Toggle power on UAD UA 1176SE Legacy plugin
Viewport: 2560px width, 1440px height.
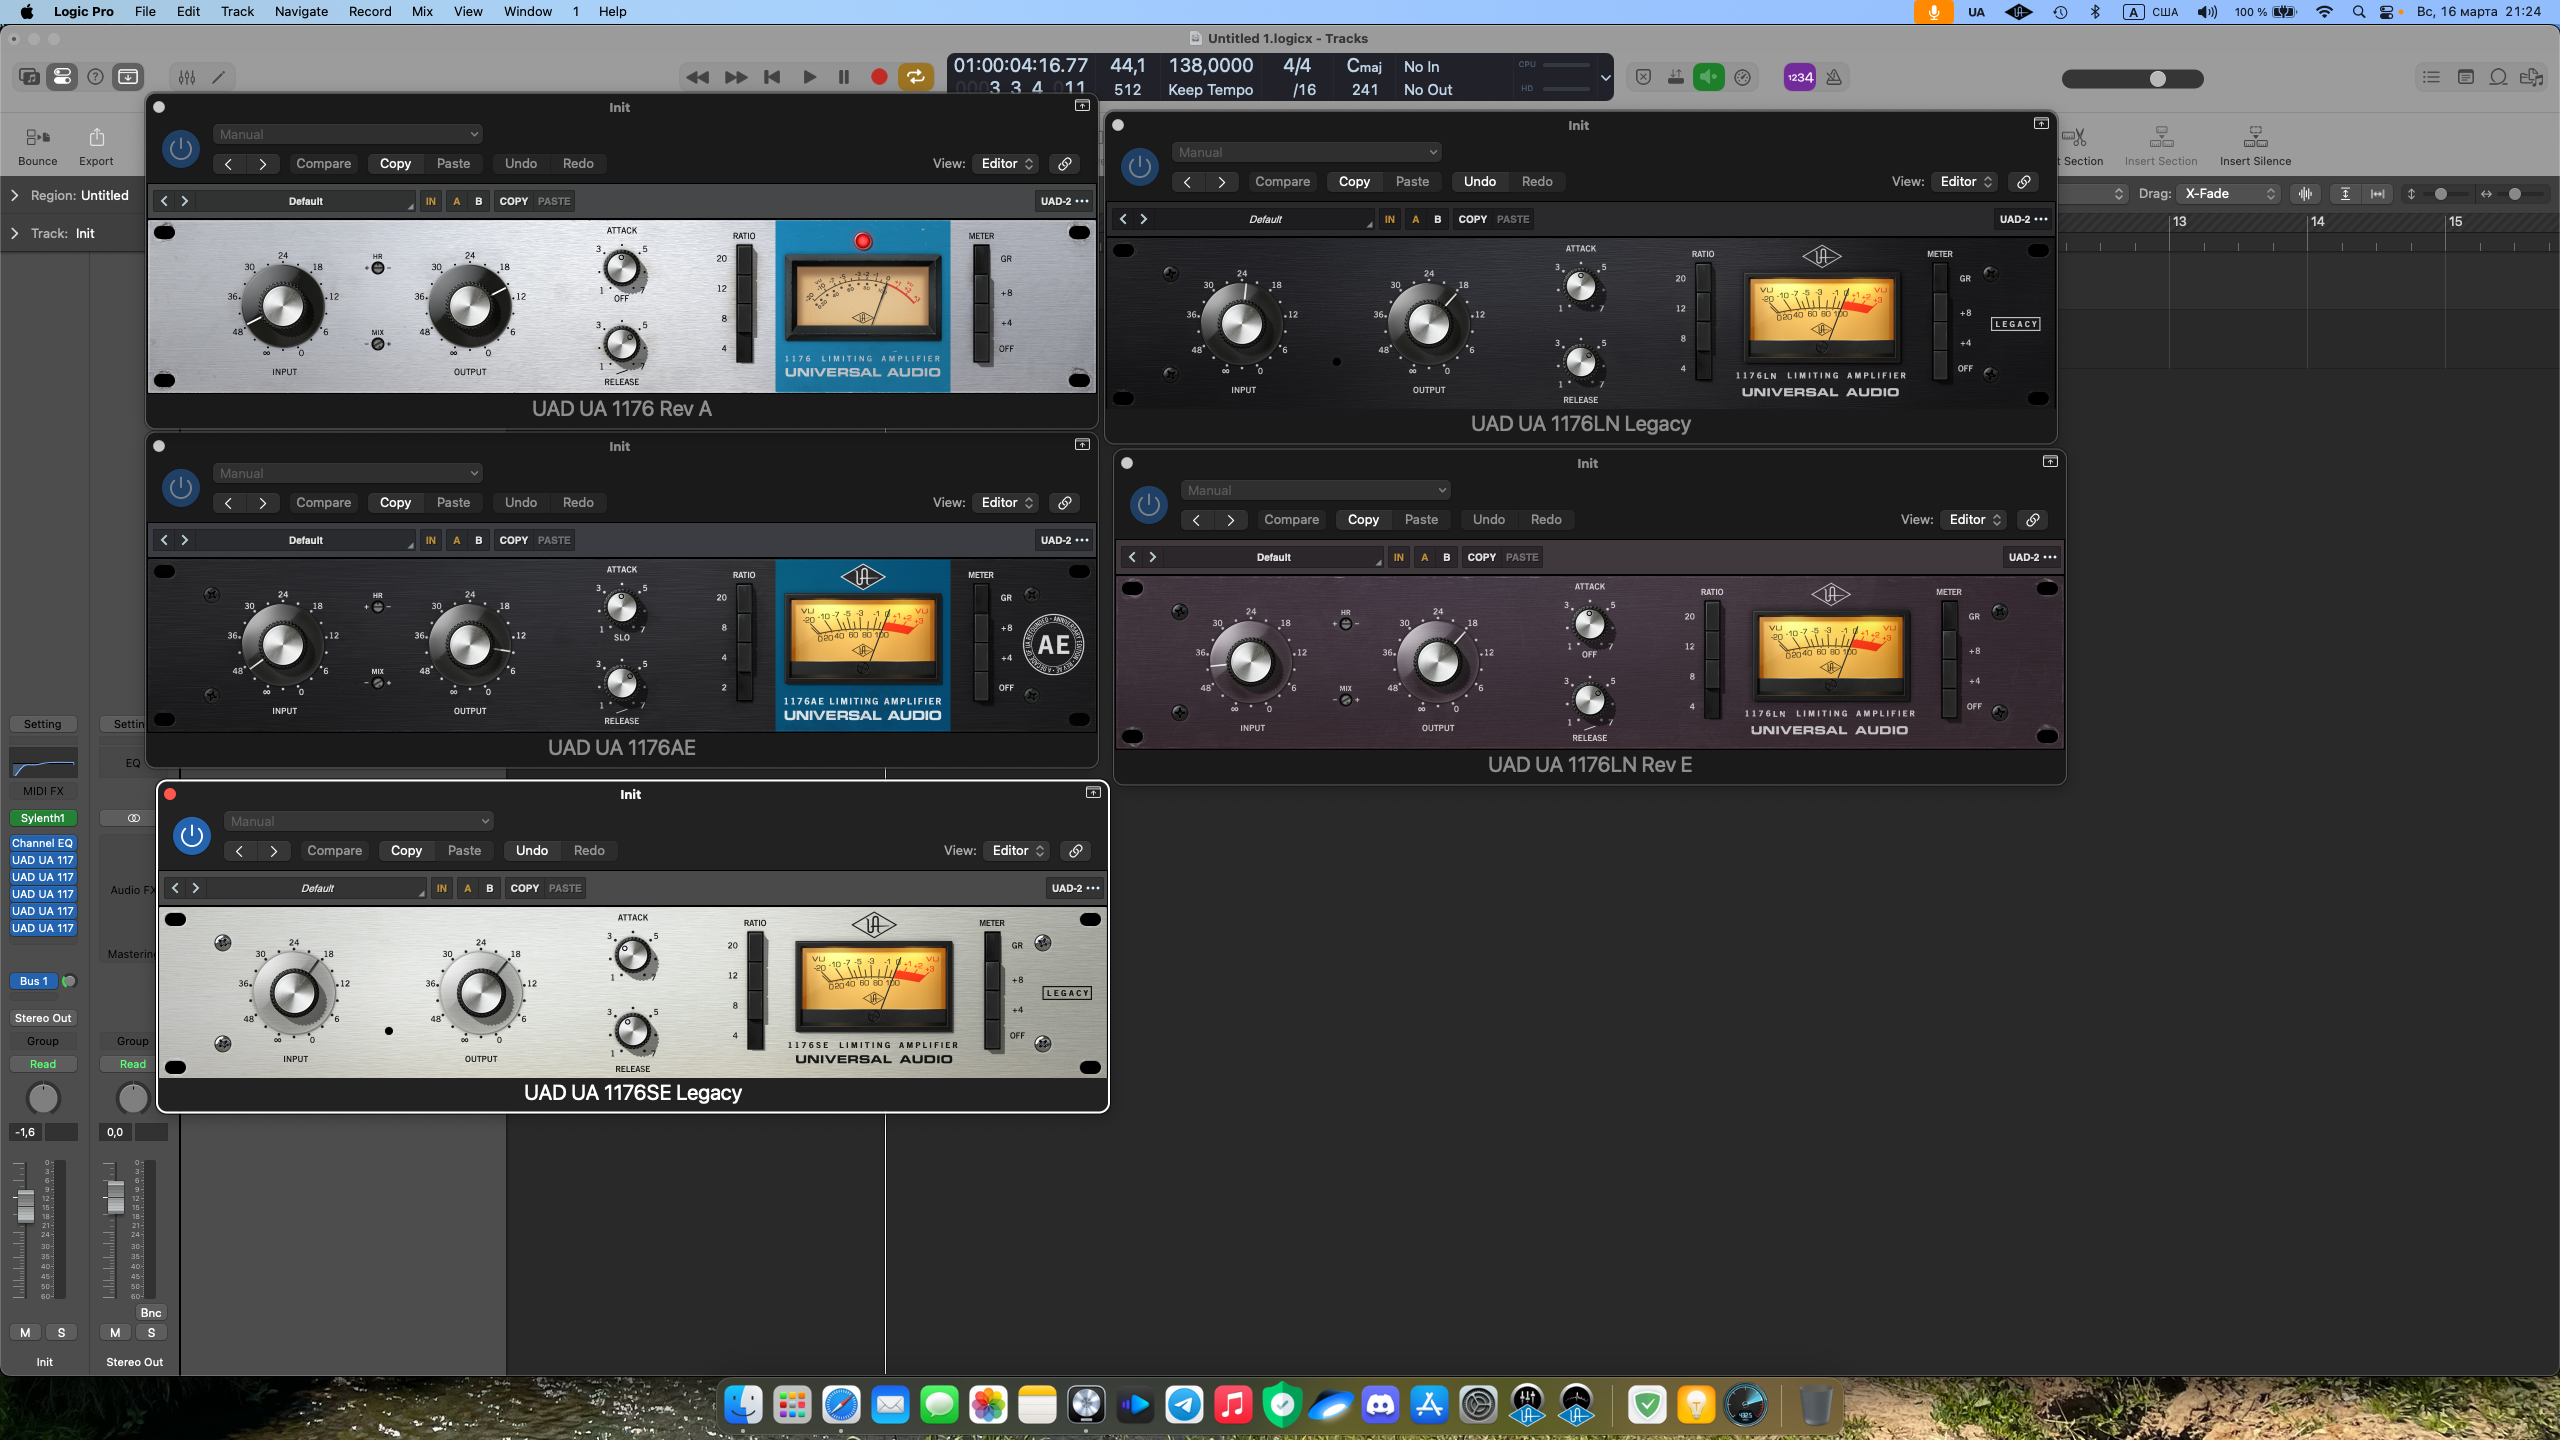tap(192, 836)
